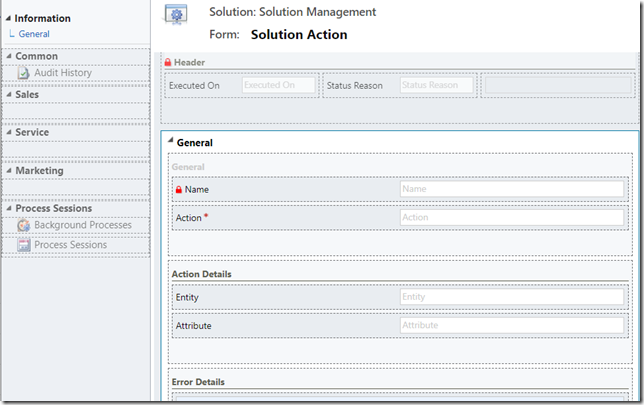Select the greyed General section label
This screenshot has width=644, height=405.
click(188, 167)
